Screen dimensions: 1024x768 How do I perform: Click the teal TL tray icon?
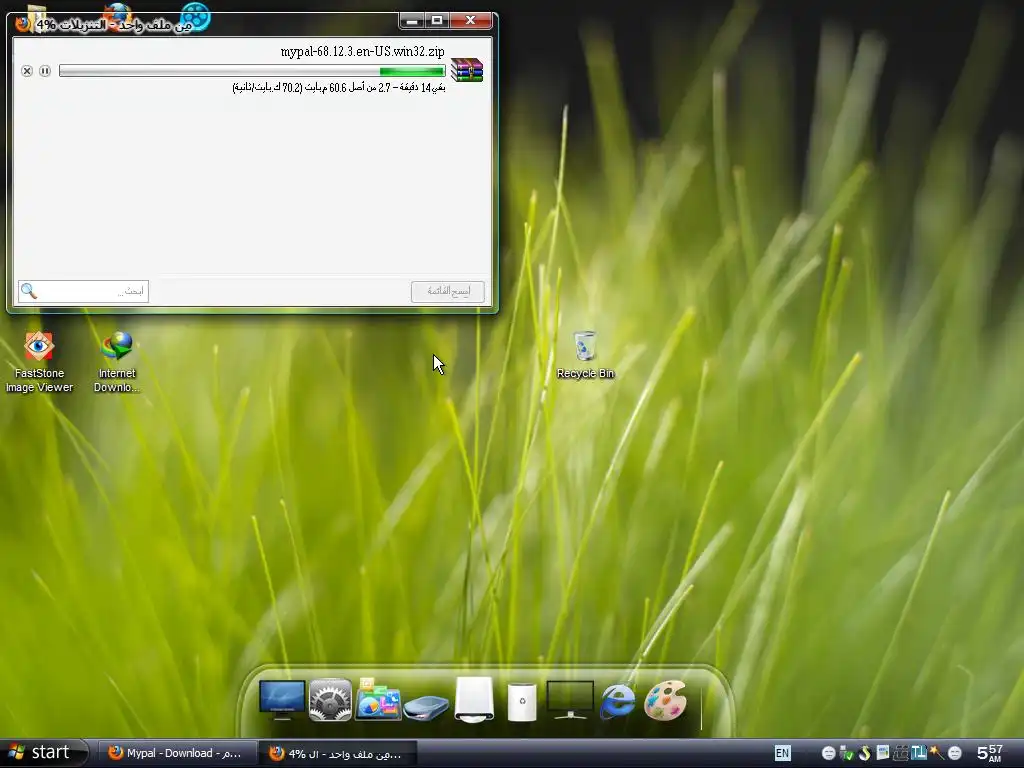click(919, 753)
